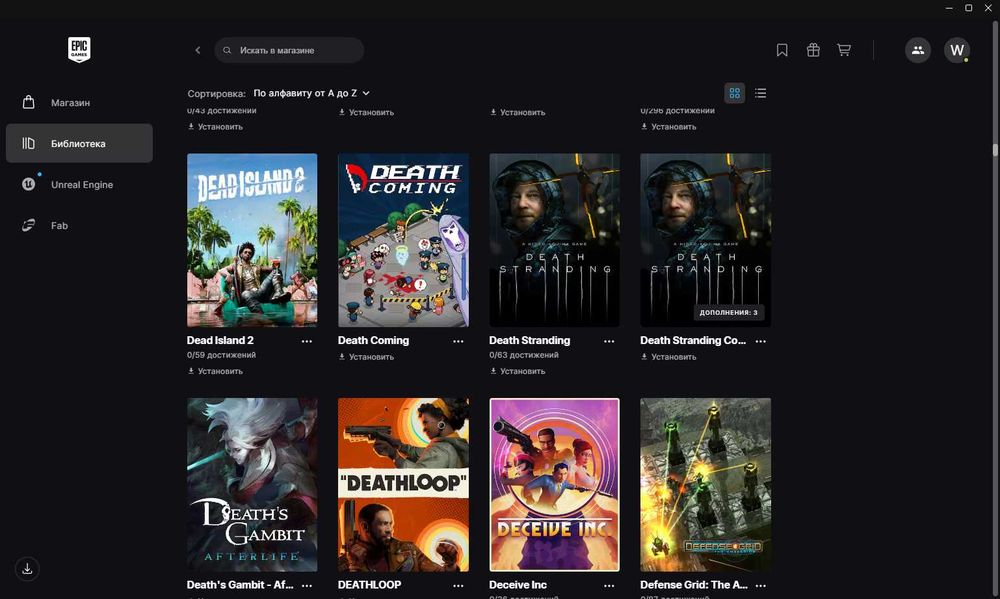1000x599 pixels.
Task: Open the DEATHLOOP cover thumbnail
Action: coord(403,485)
